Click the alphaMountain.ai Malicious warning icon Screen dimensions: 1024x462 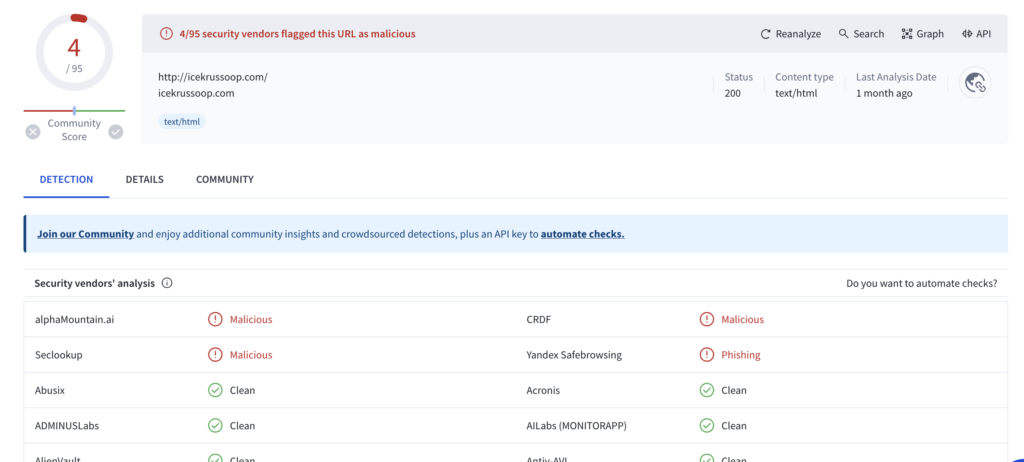click(x=215, y=320)
